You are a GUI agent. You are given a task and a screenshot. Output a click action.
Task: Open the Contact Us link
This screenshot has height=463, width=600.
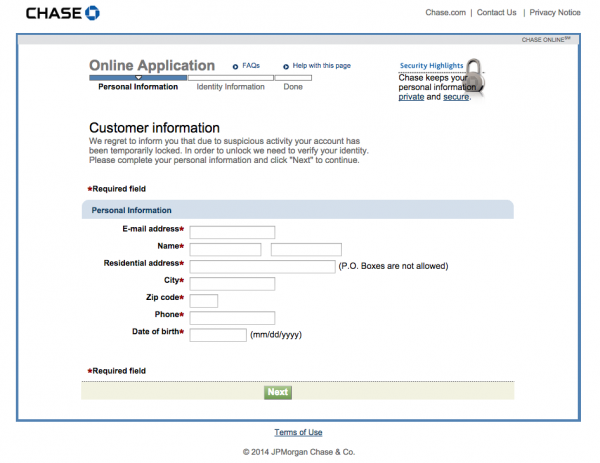coord(496,13)
